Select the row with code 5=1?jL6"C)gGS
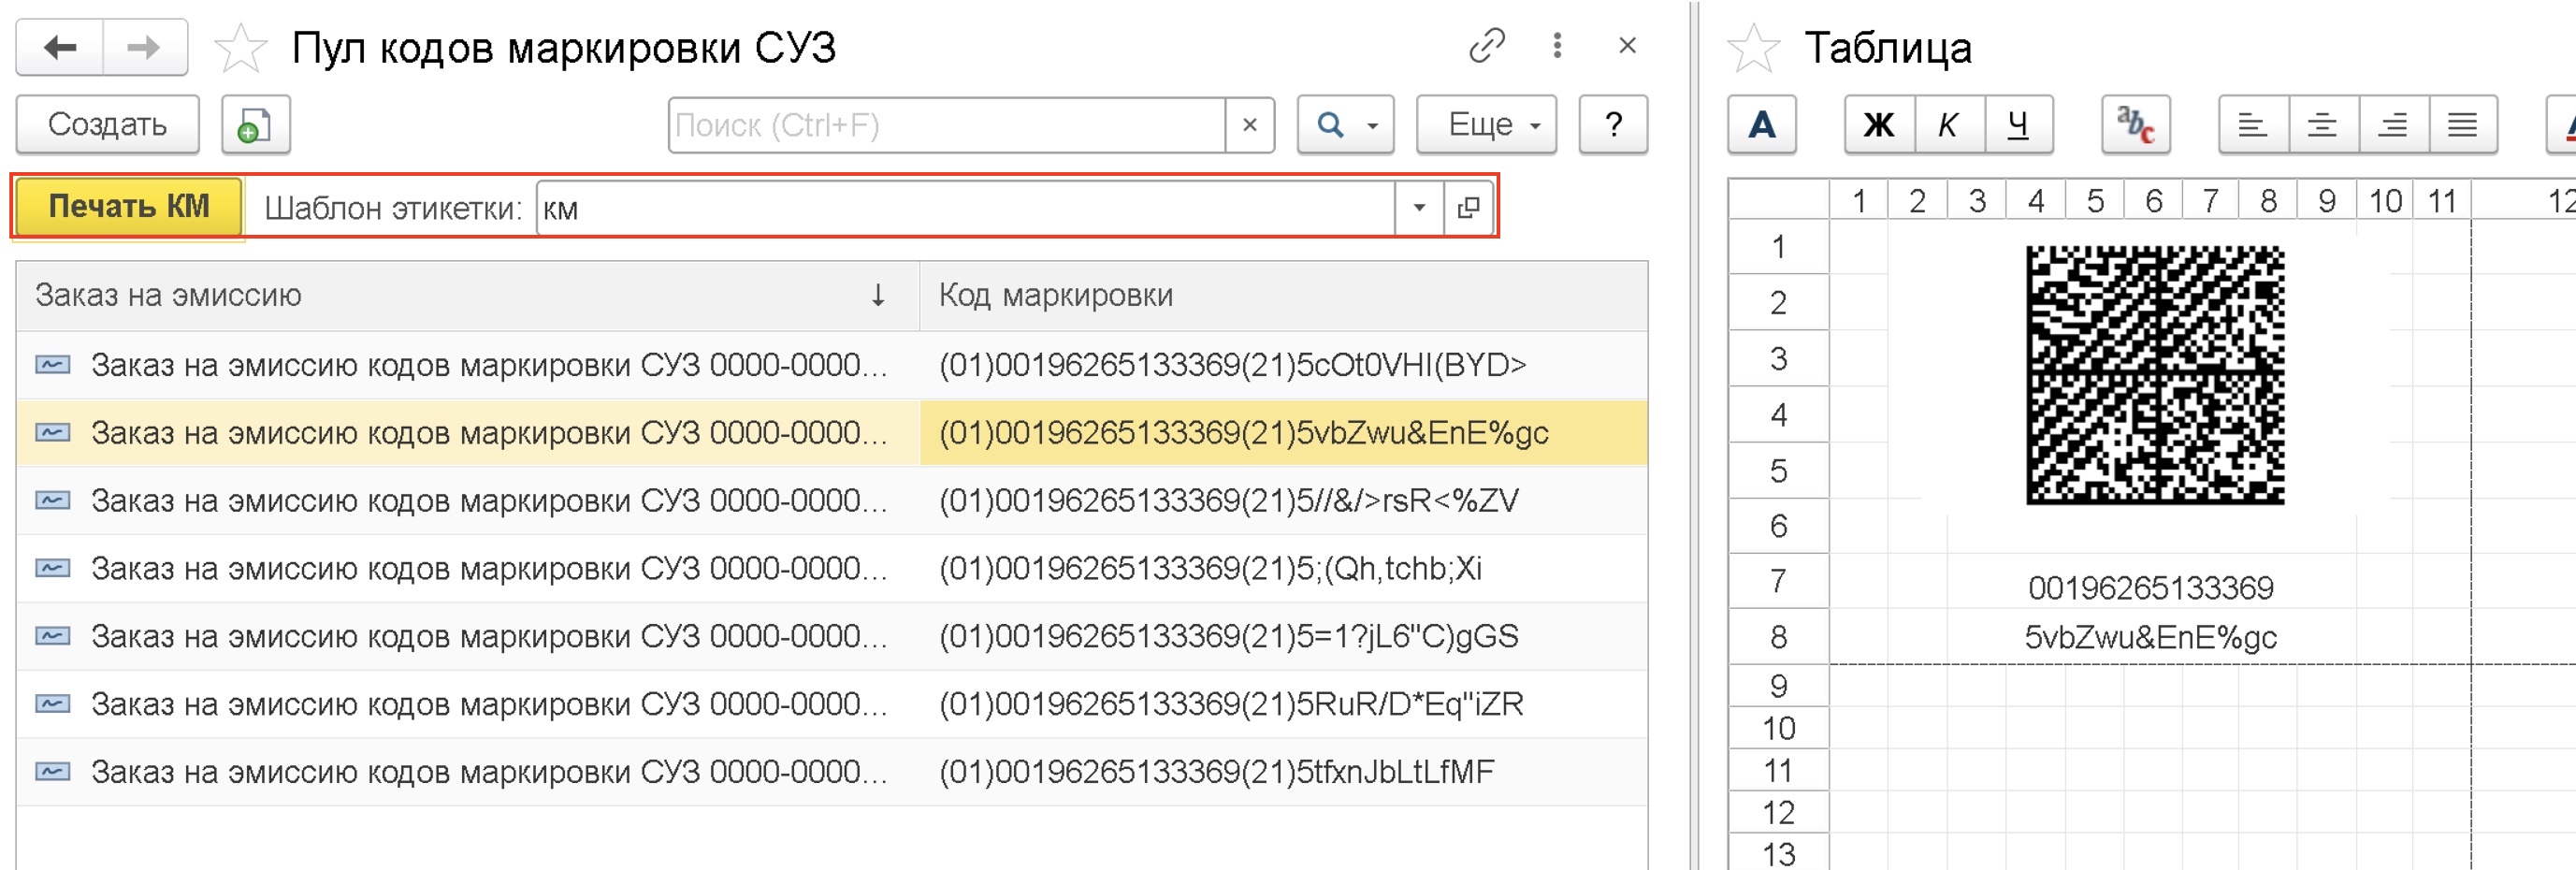 coord(832,637)
